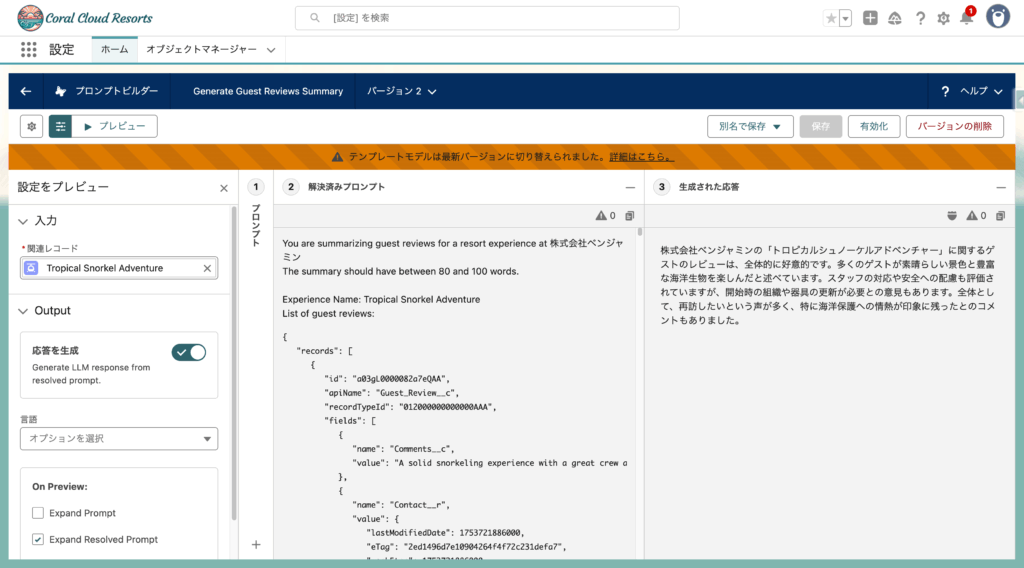Open the user avatar profile menu
Screen dimensions: 1024x568
point(998,17)
